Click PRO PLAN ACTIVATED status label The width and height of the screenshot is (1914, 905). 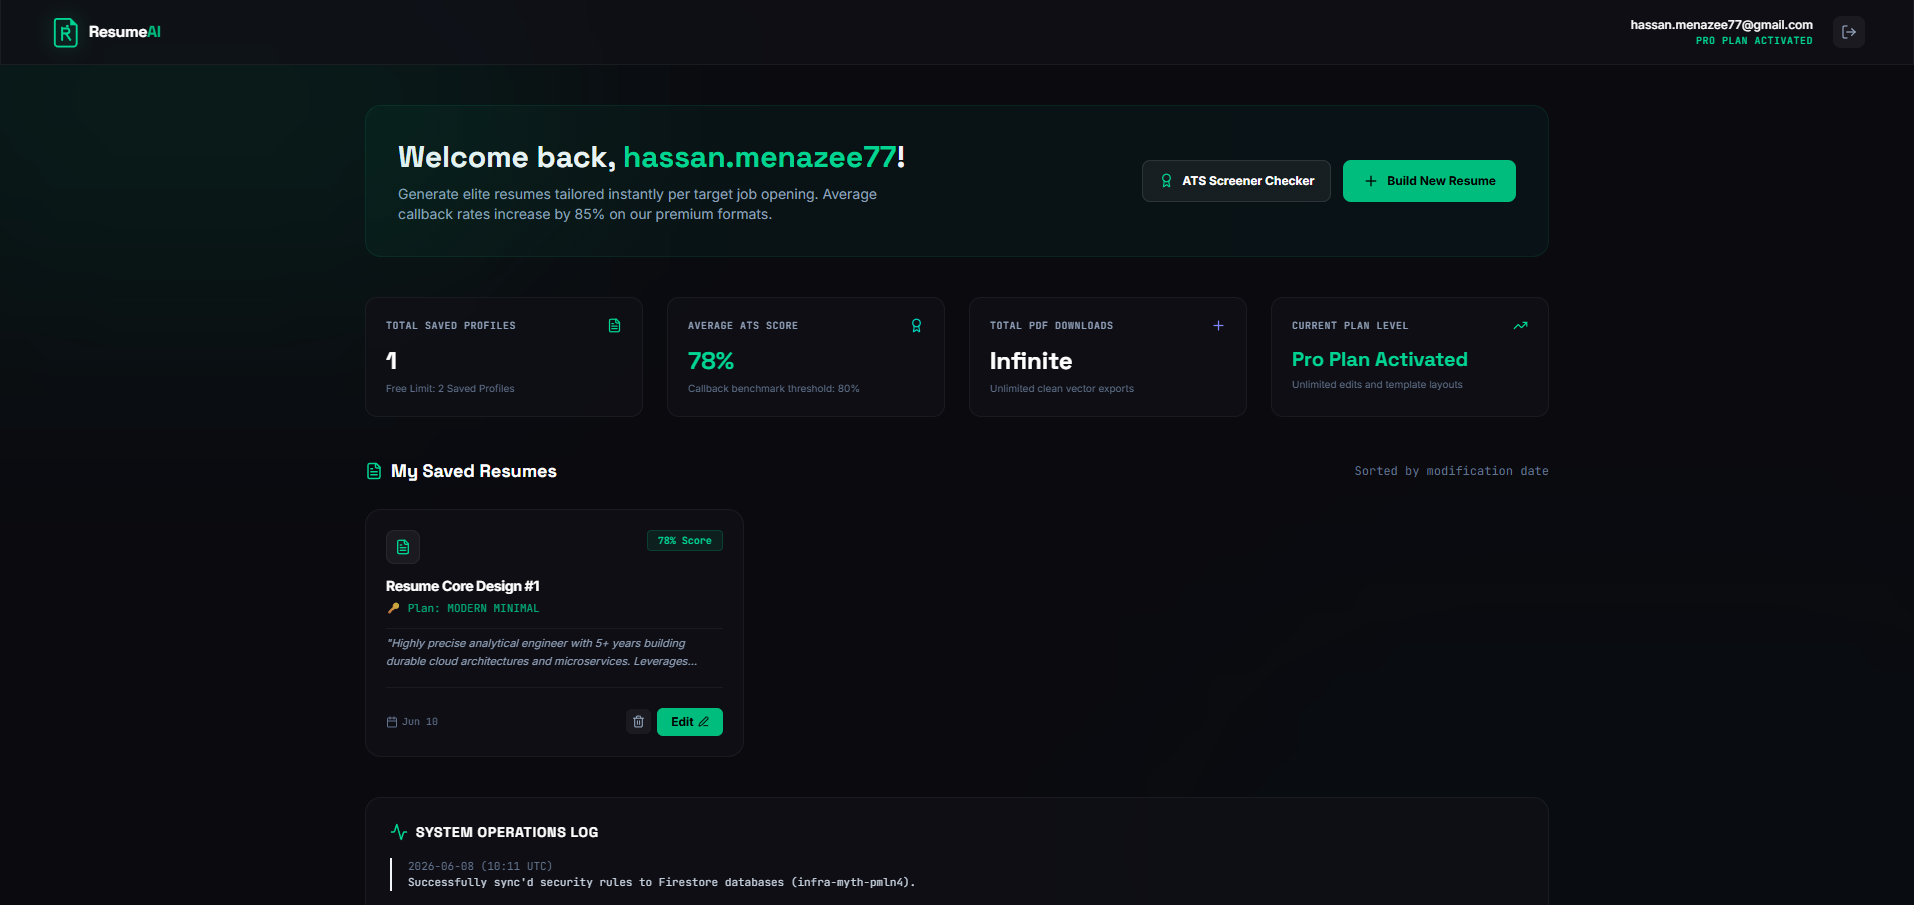tap(1754, 41)
